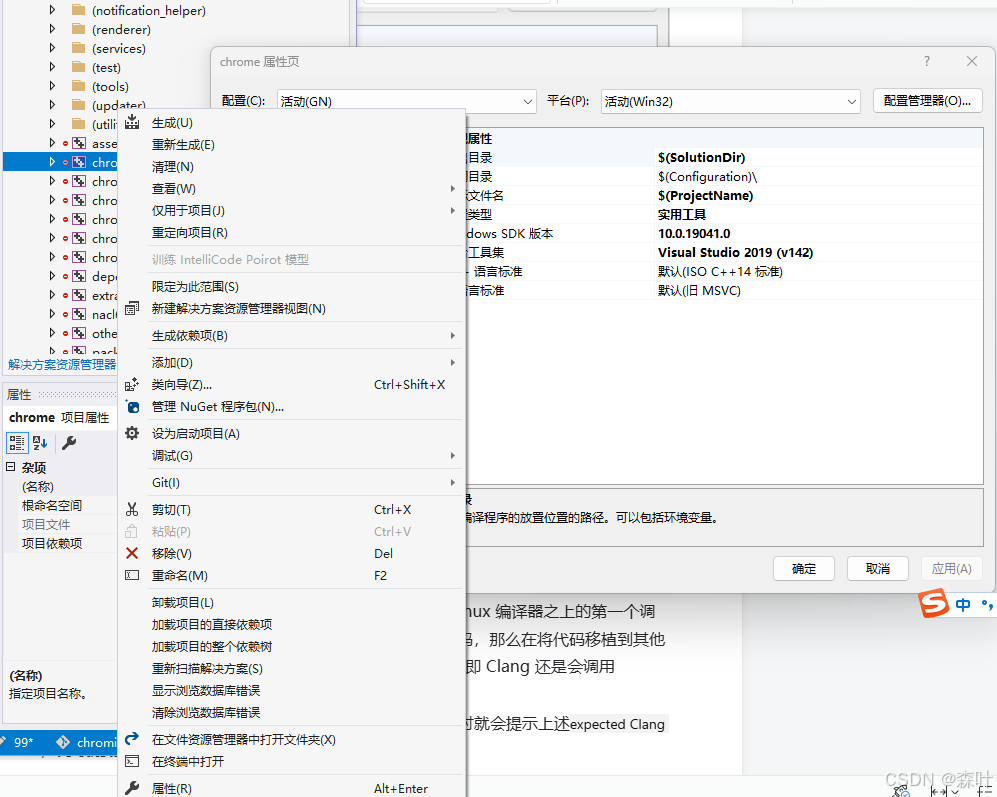Click the (tools) folder icon
Viewport: 997px width, 797px height.
[x=79, y=86]
